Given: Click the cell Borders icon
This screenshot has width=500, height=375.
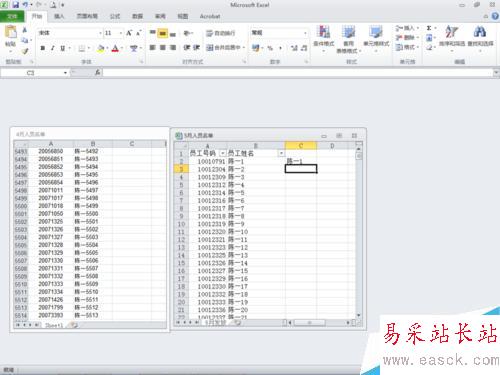Looking at the screenshot, I should pos(82,49).
